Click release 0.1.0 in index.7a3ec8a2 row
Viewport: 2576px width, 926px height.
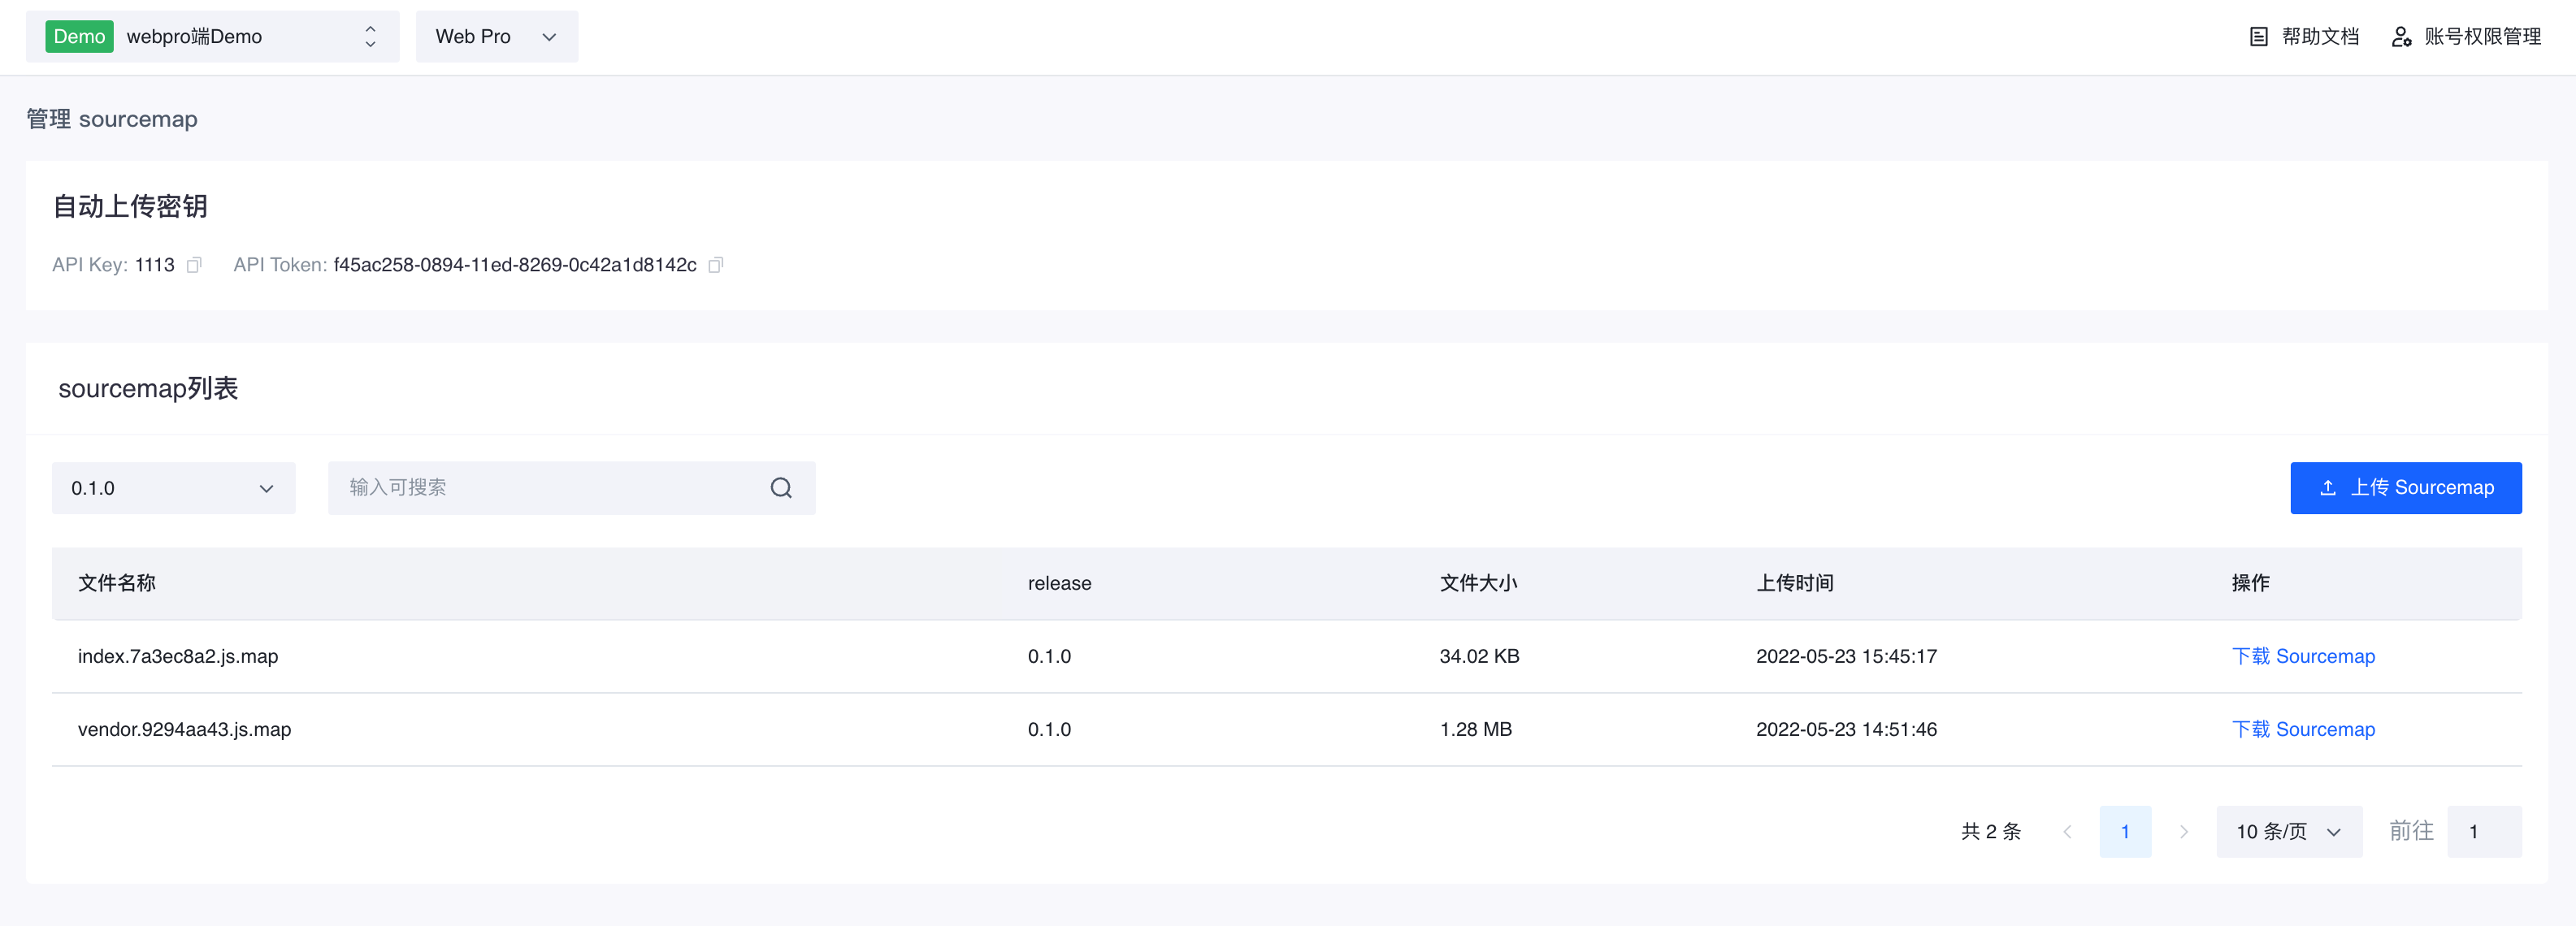1049,657
